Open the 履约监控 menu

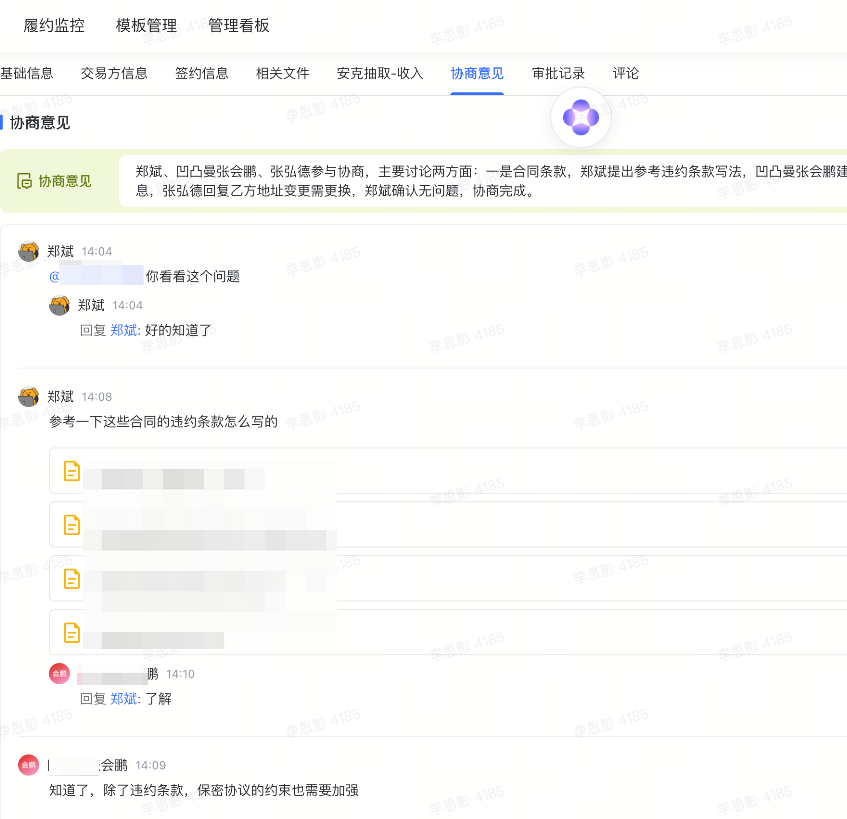[x=54, y=25]
